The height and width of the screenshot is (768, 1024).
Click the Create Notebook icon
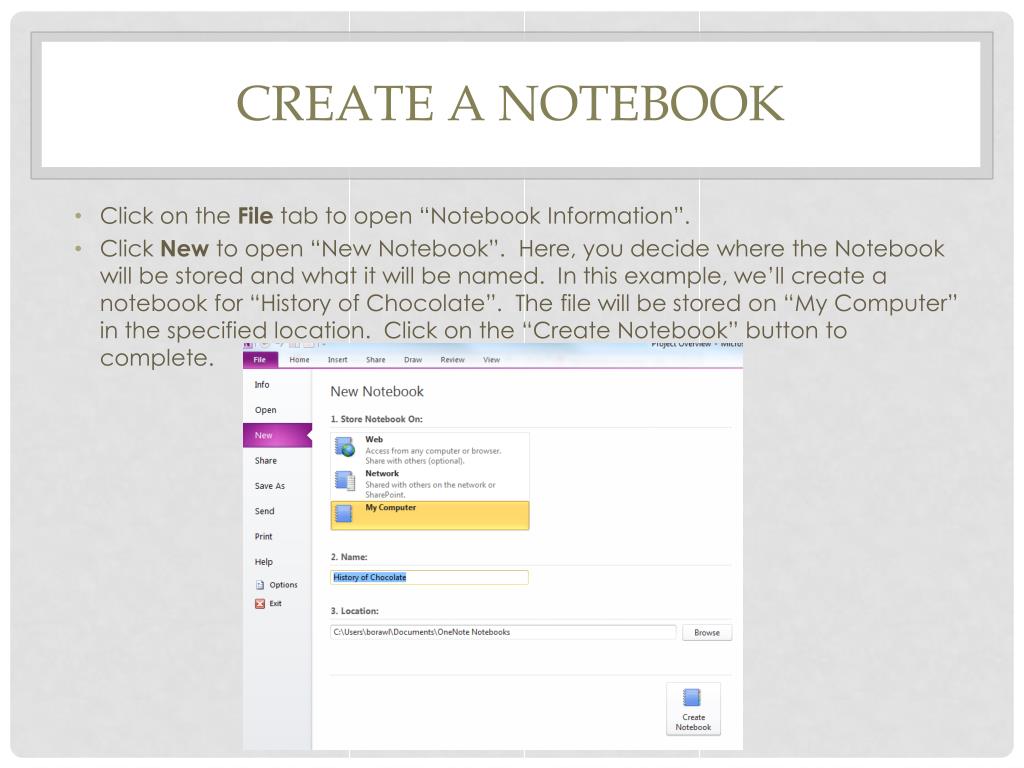coord(692,697)
